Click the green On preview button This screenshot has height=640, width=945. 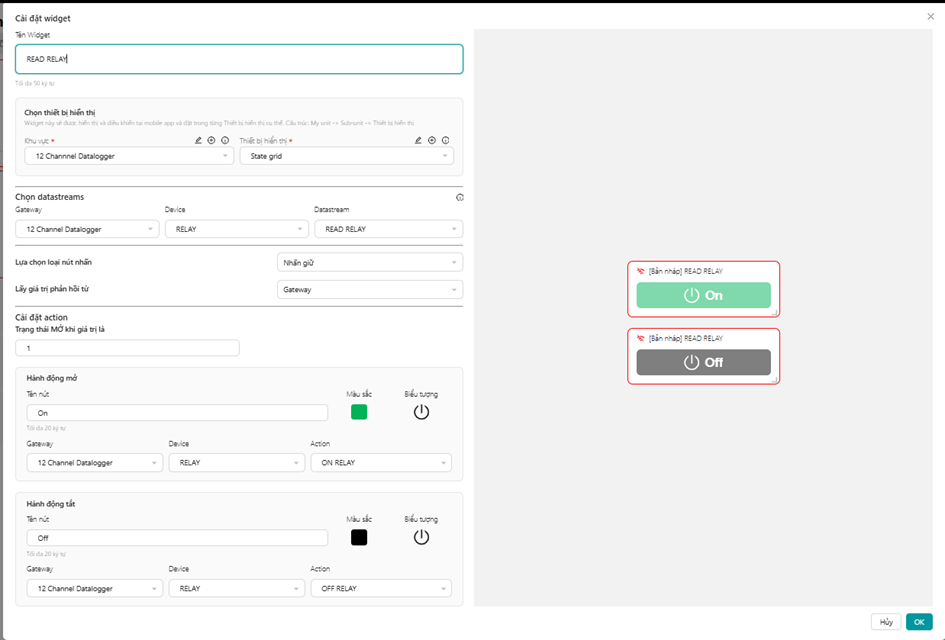(x=703, y=295)
